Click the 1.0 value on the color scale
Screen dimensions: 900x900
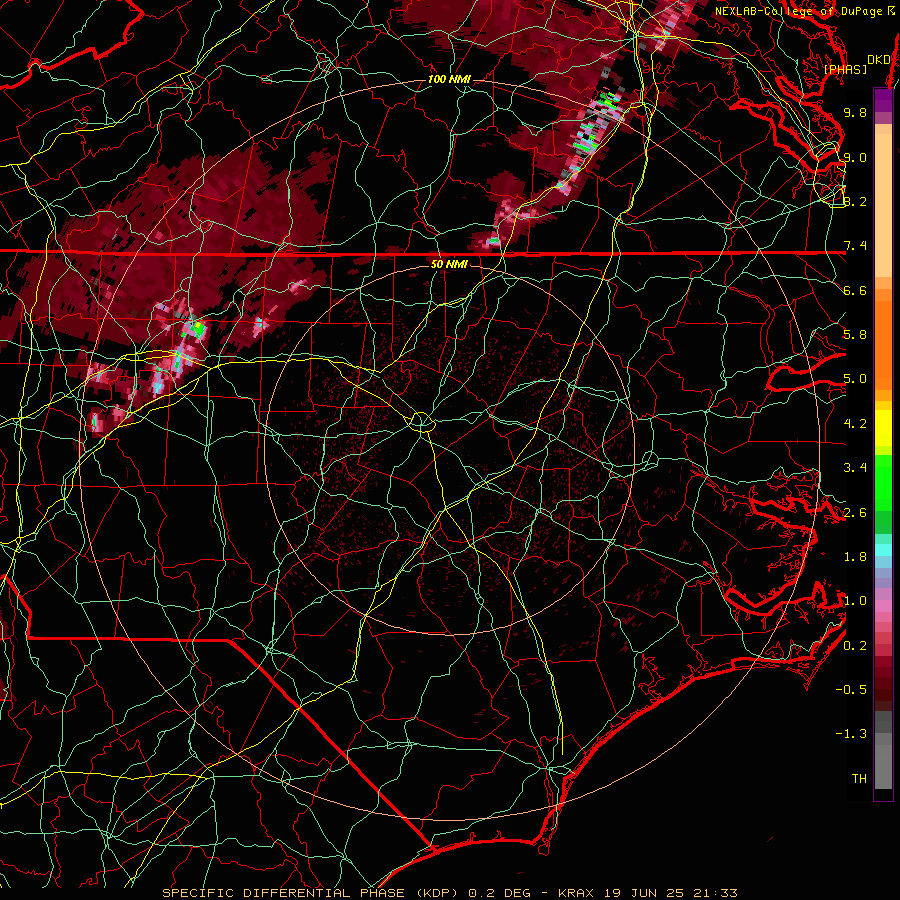pyautogui.click(x=855, y=601)
